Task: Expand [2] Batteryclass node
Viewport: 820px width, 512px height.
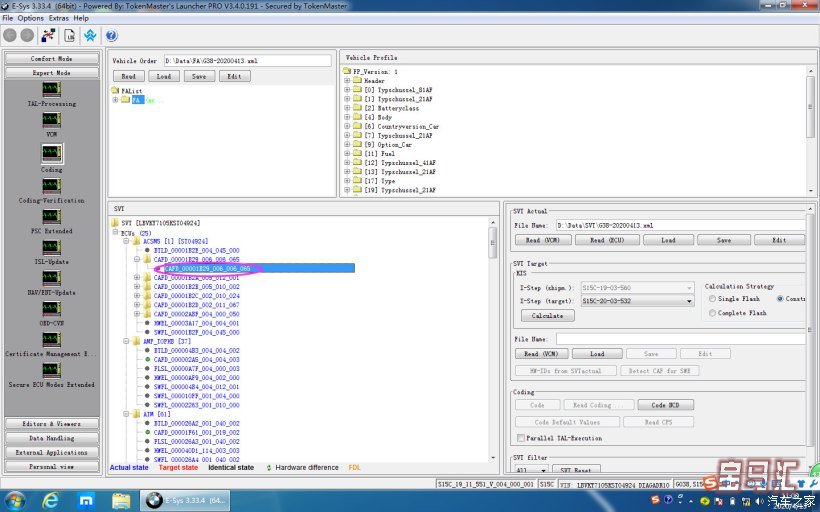Action: pos(347,108)
